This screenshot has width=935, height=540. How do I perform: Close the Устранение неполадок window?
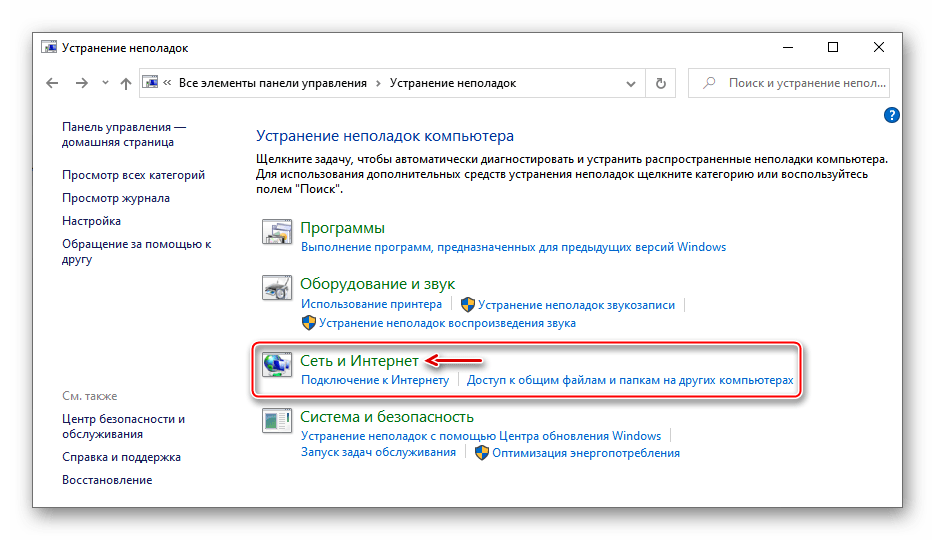(878, 47)
